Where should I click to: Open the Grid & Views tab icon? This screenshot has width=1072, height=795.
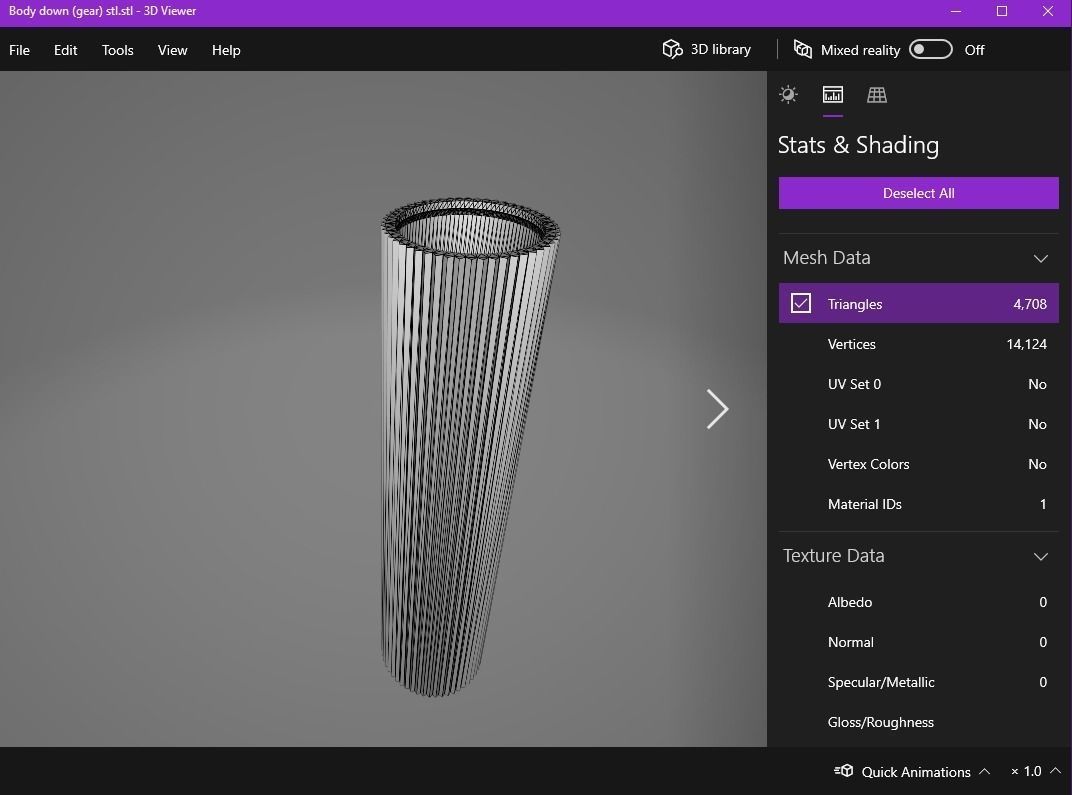pos(876,94)
